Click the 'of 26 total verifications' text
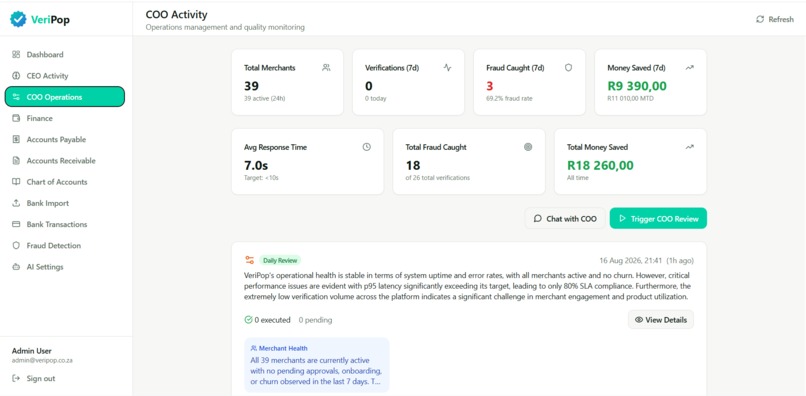806x396 pixels. point(437,178)
